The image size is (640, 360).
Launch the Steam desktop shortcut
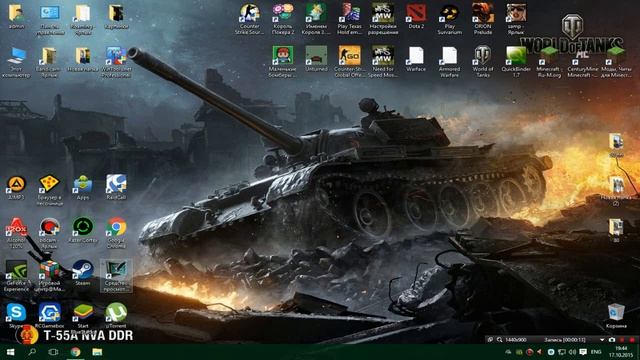83,273
